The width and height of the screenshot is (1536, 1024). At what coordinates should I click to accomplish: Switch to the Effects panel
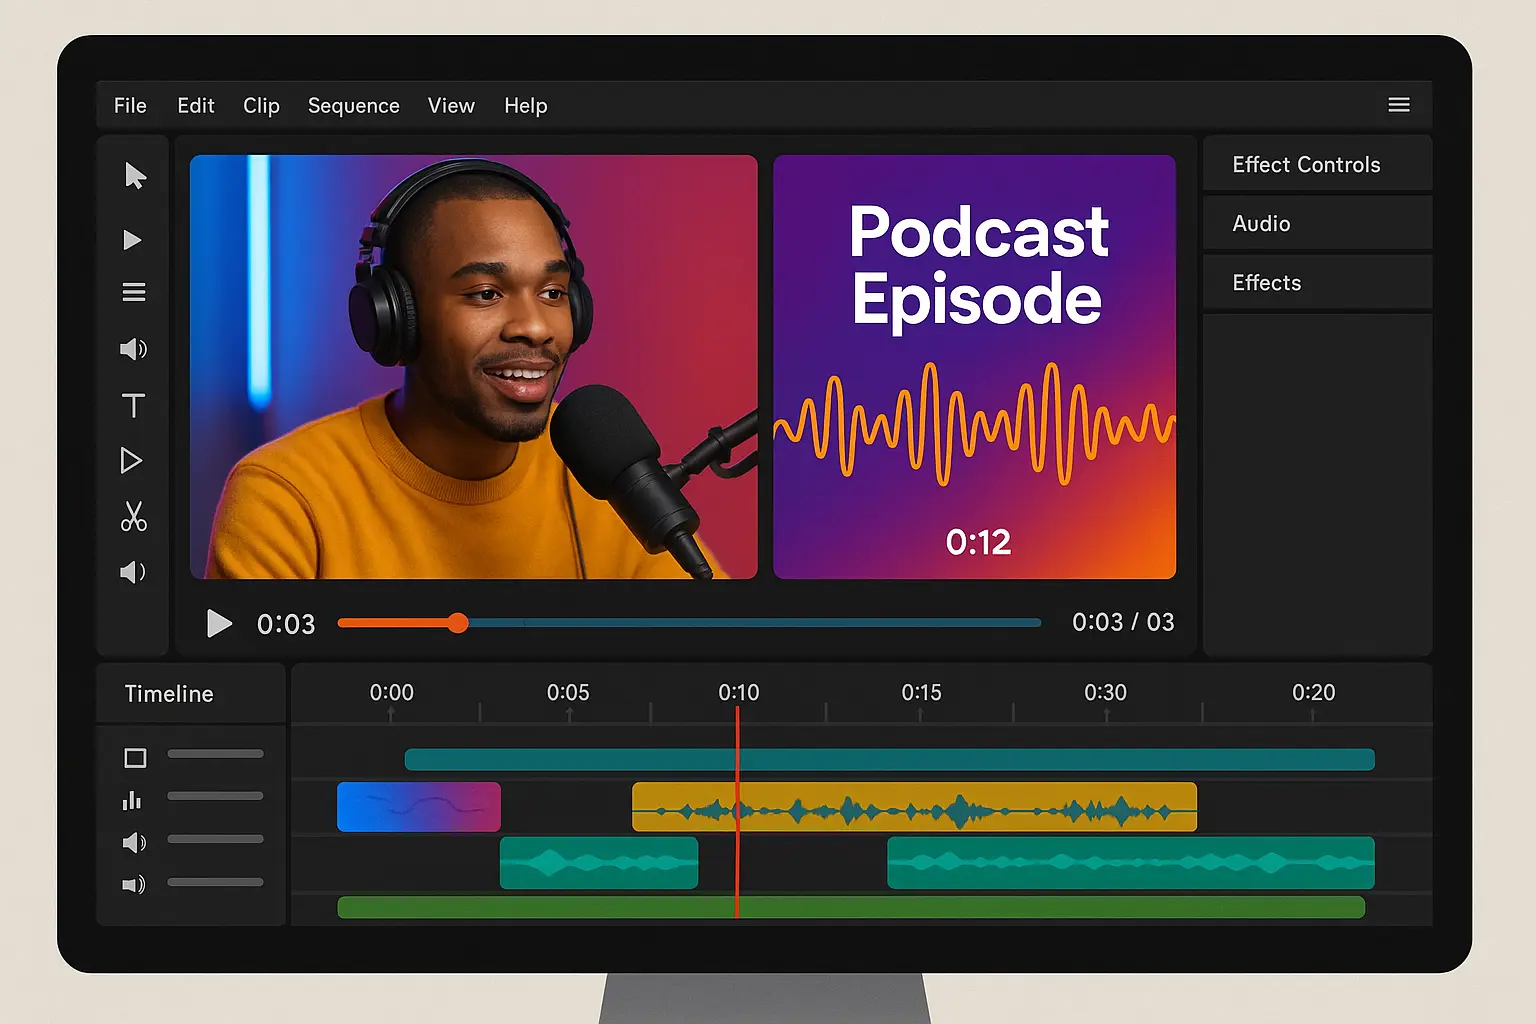(x=1266, y=282)
